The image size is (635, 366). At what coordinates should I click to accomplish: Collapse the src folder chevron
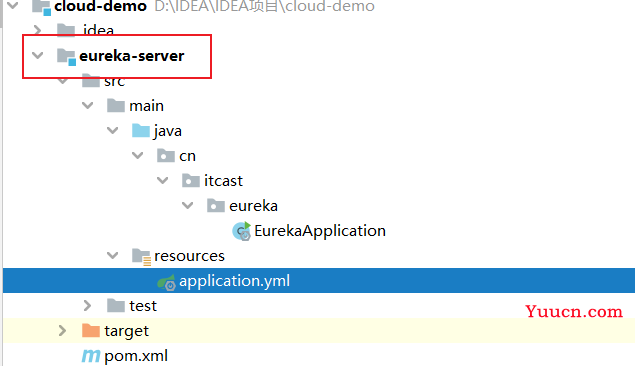(63, 81)
